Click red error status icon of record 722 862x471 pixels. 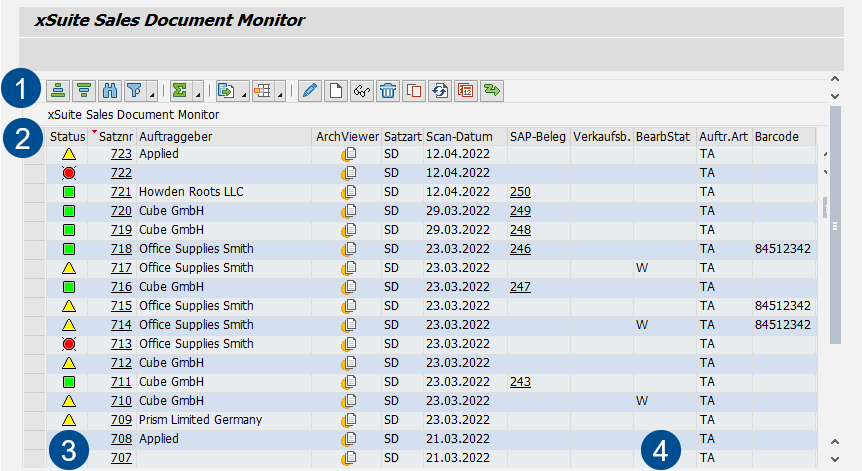coord(69,173)
